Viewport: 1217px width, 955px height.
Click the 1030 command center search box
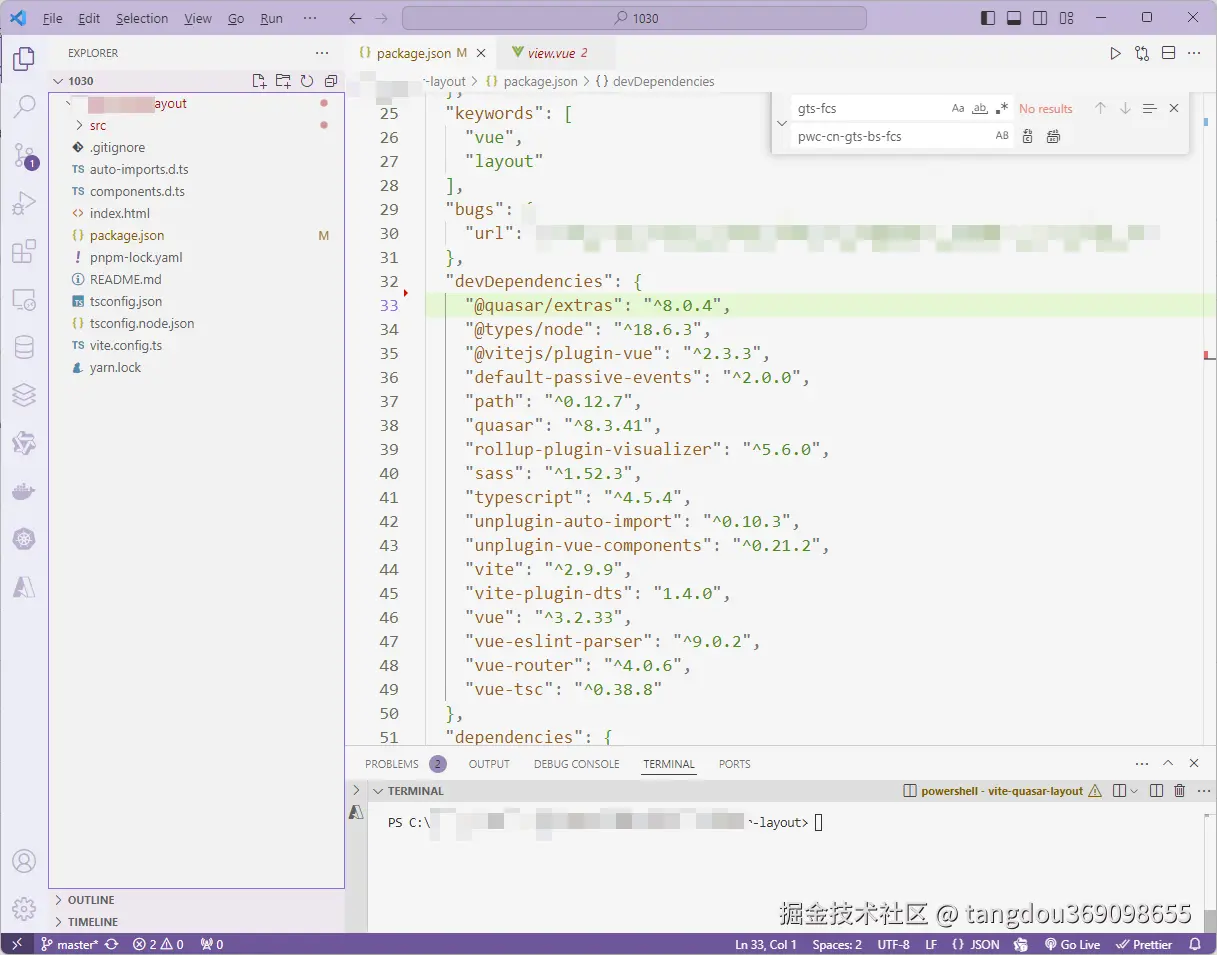coord(634,18)
